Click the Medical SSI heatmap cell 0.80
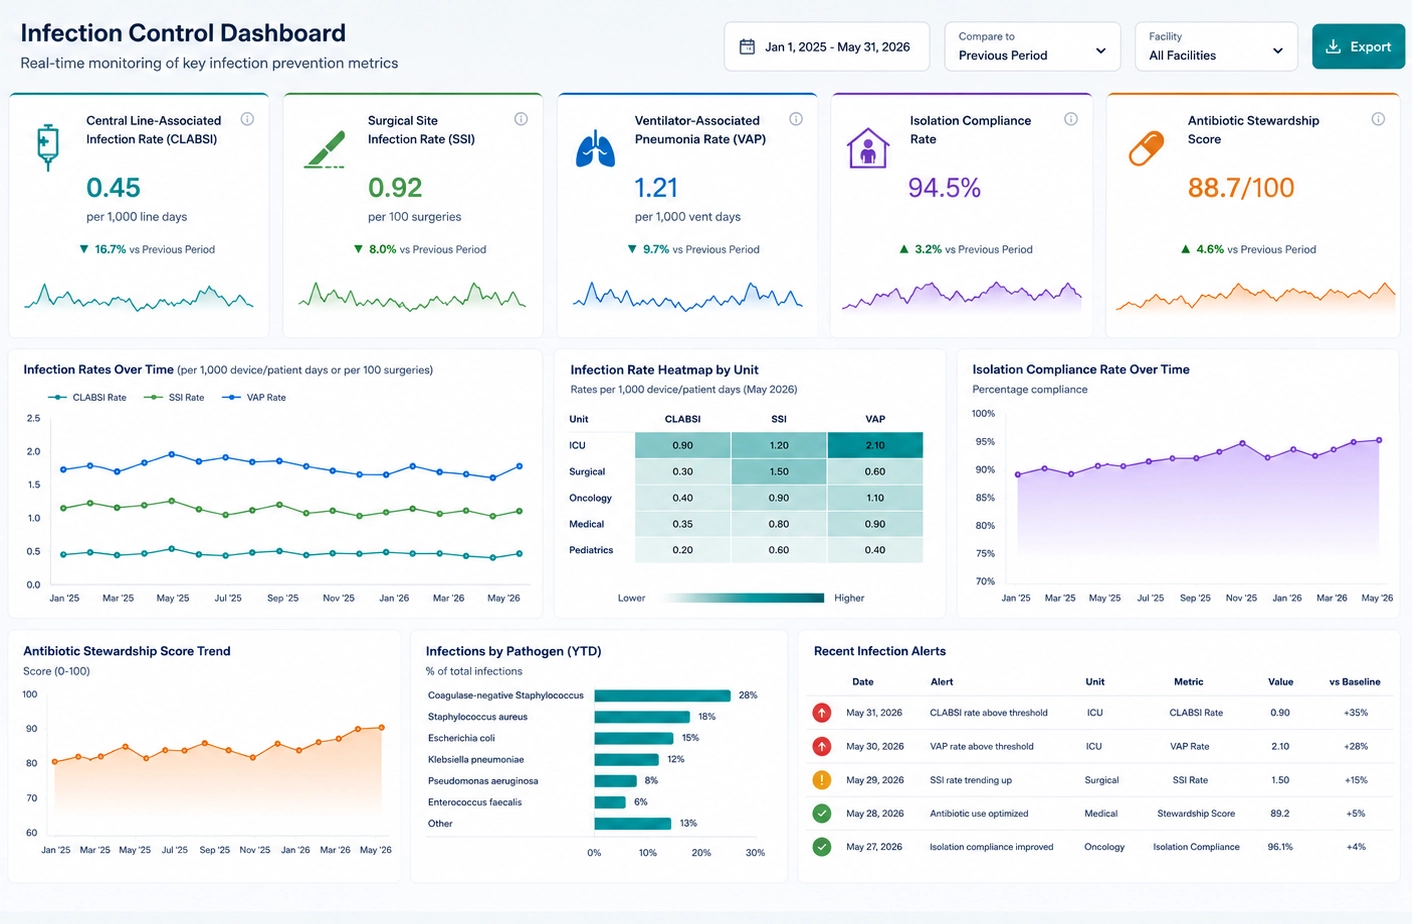This screenshot has height=924, width=1412. [779, 524]
